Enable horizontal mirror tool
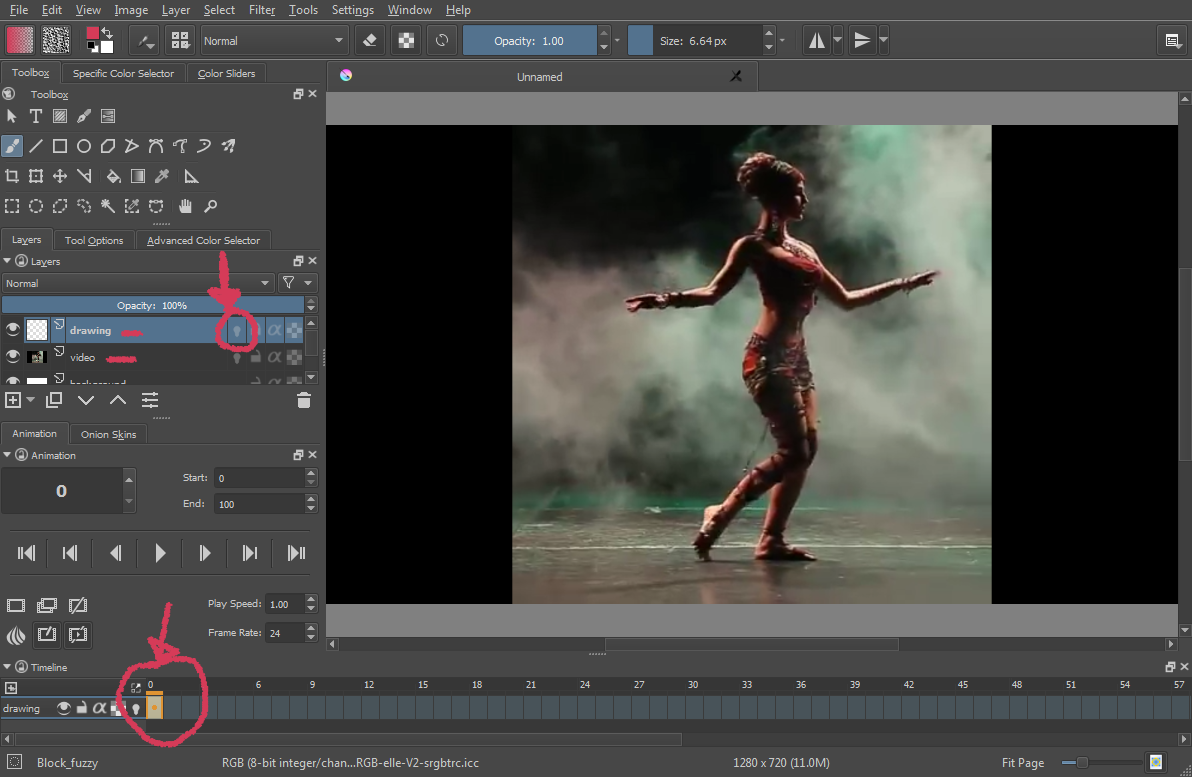Screen dimensions: 1192x777 click(x=817, y=41)
